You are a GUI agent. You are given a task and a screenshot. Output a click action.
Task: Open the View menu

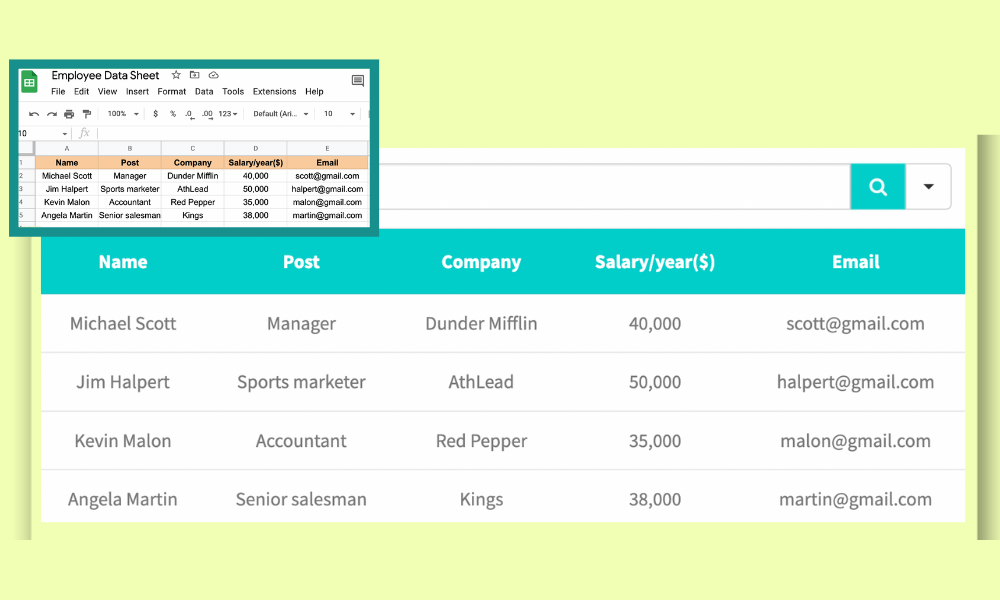coord(107,92)
